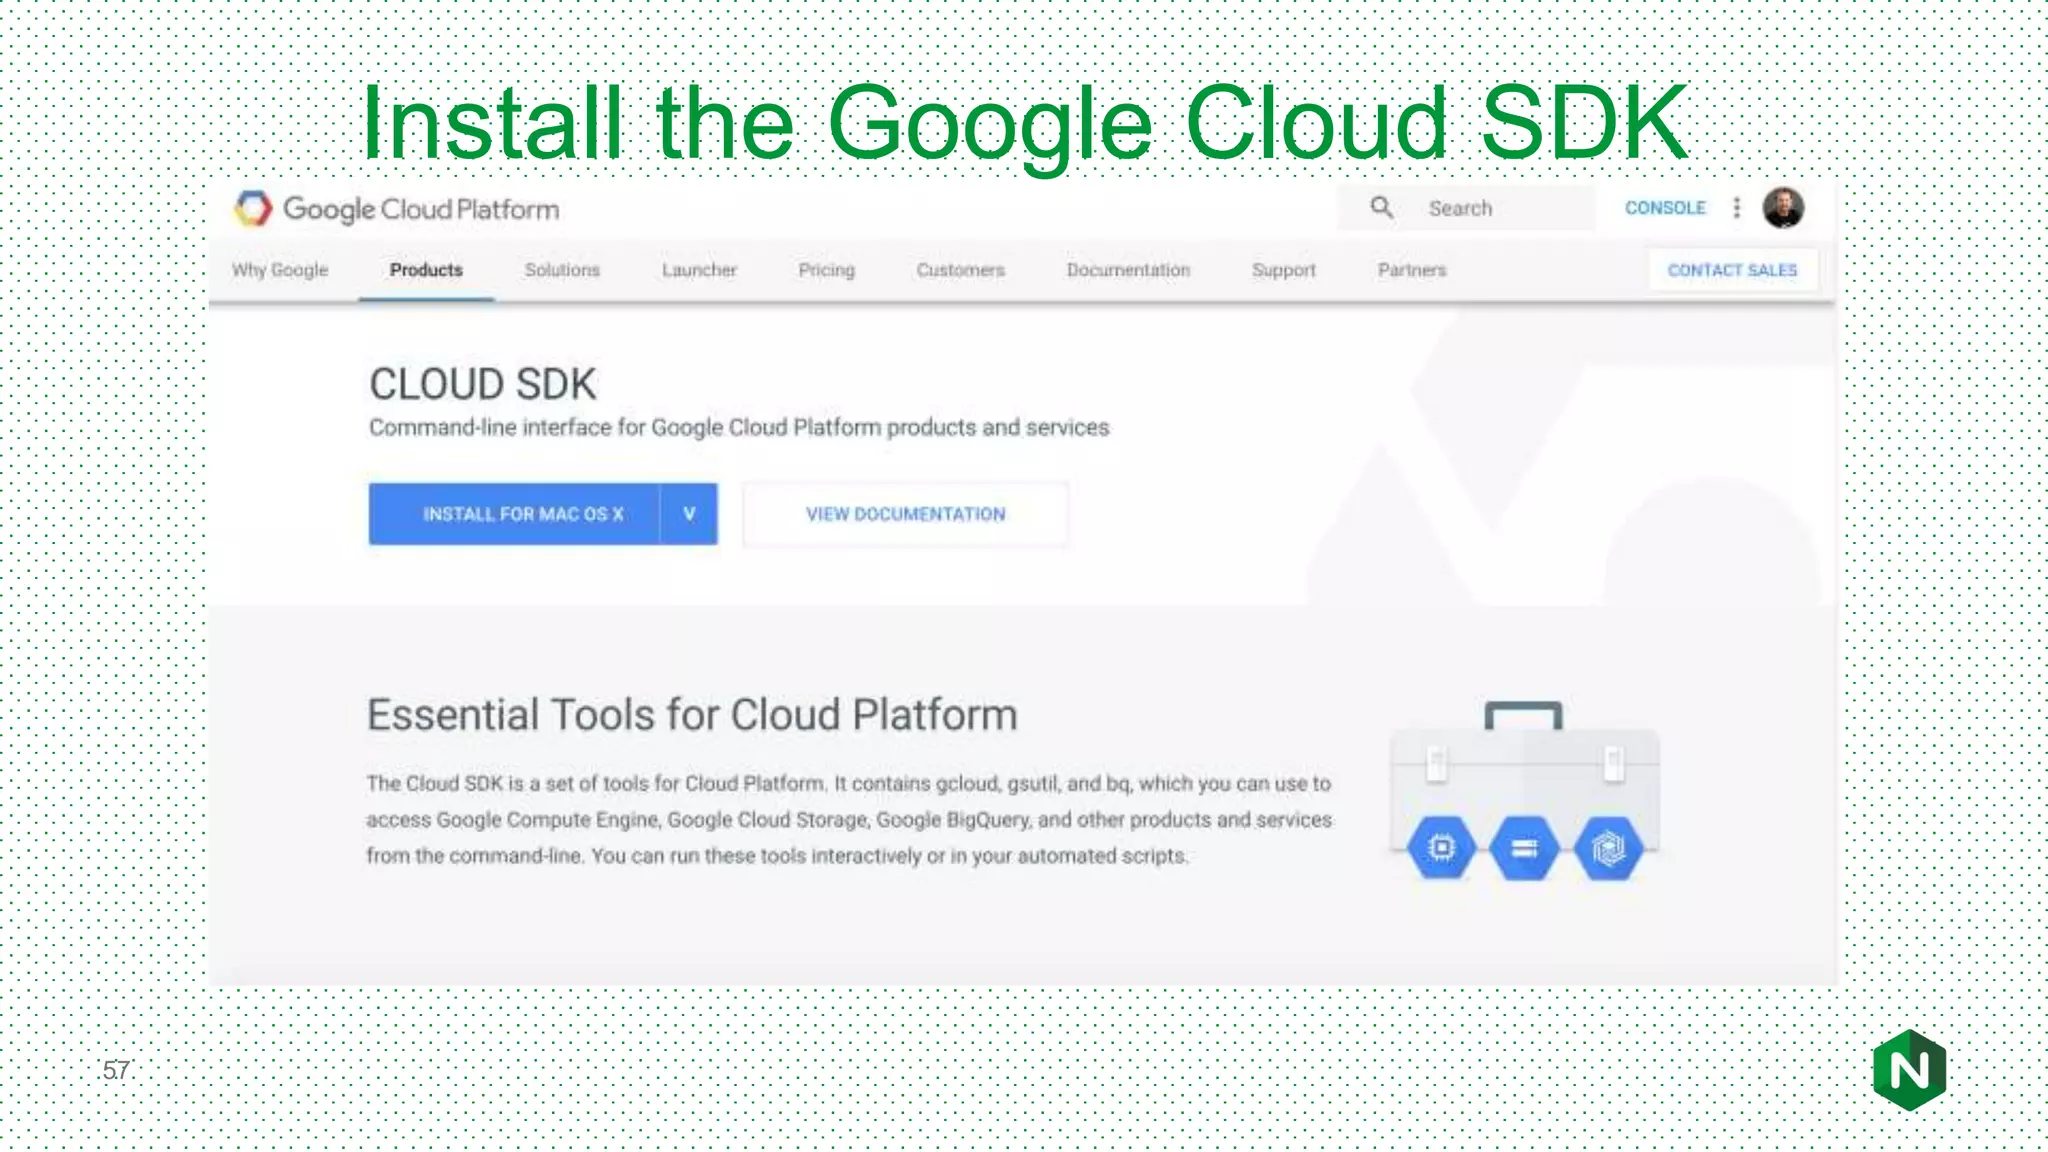Open the Documentation menu item

click(x=1128, y=270)
